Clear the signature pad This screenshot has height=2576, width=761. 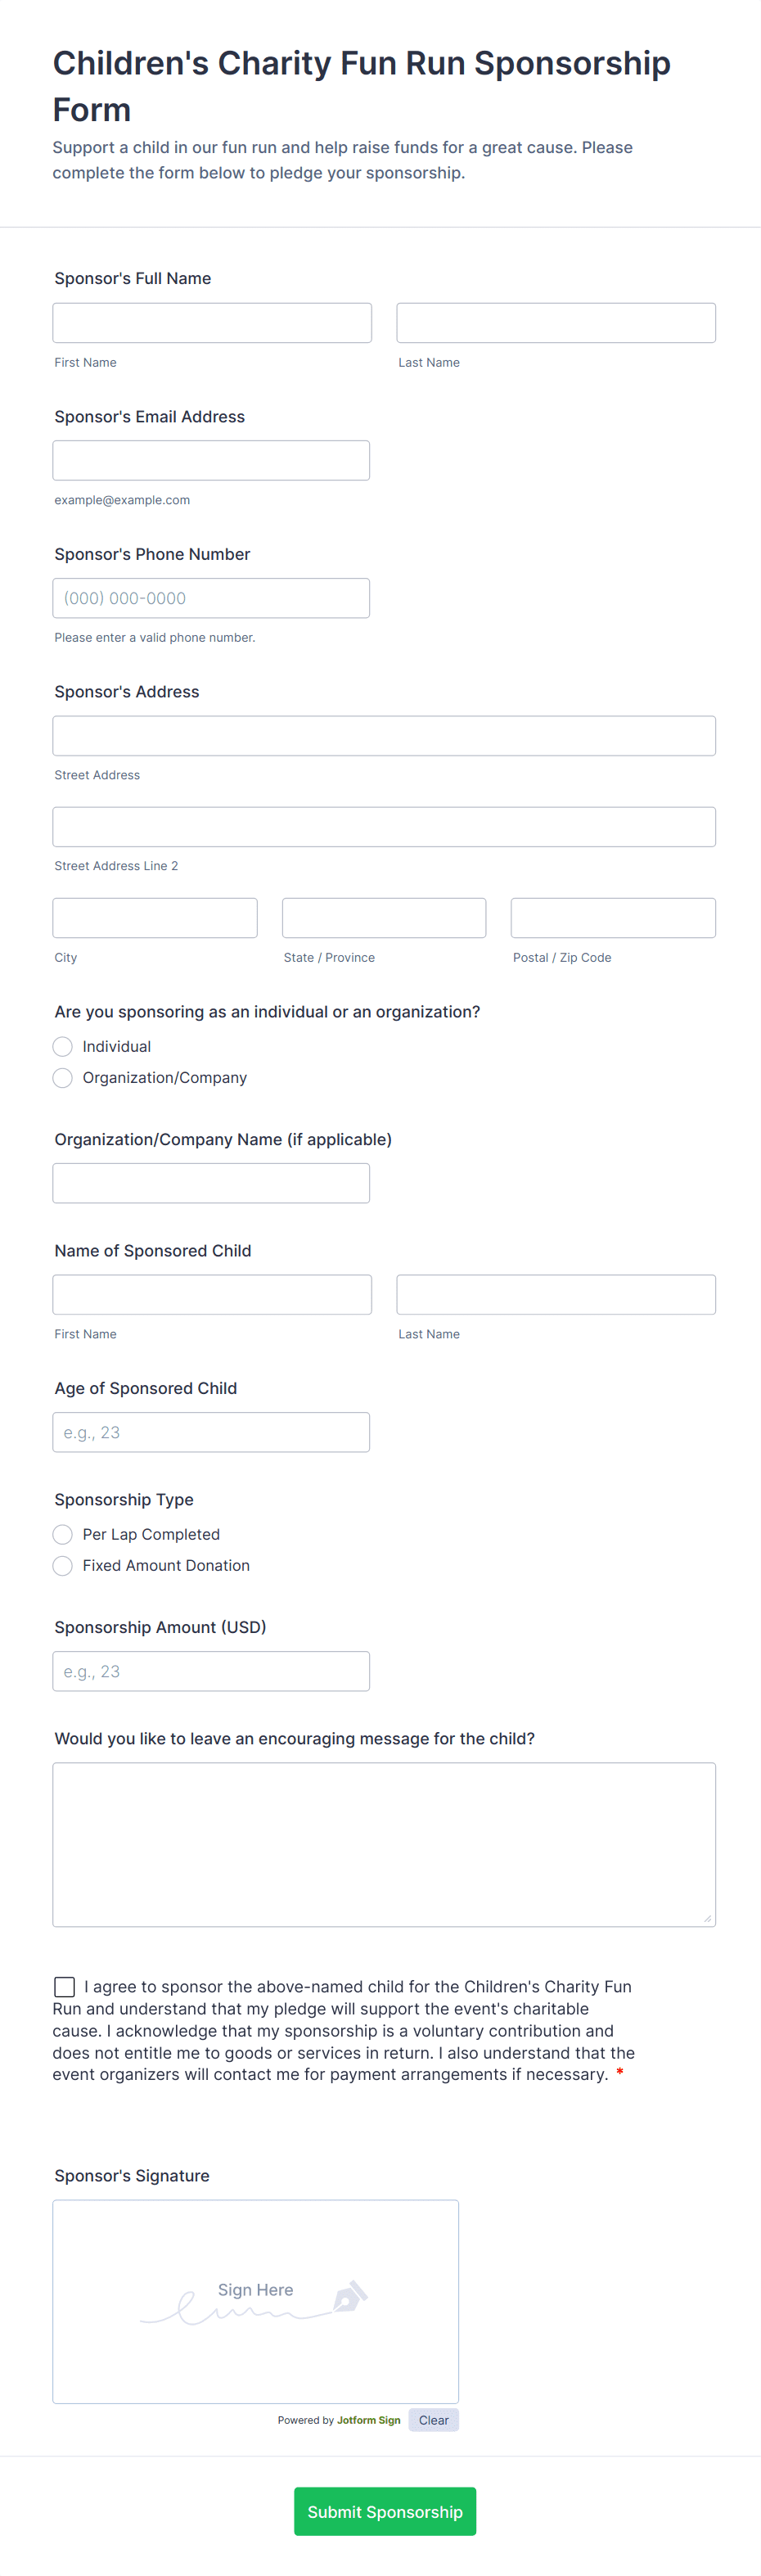click(x=433, y=2420)
